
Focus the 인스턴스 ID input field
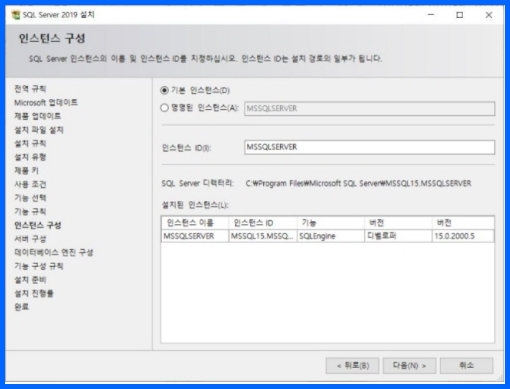click(x=369, y=147)
